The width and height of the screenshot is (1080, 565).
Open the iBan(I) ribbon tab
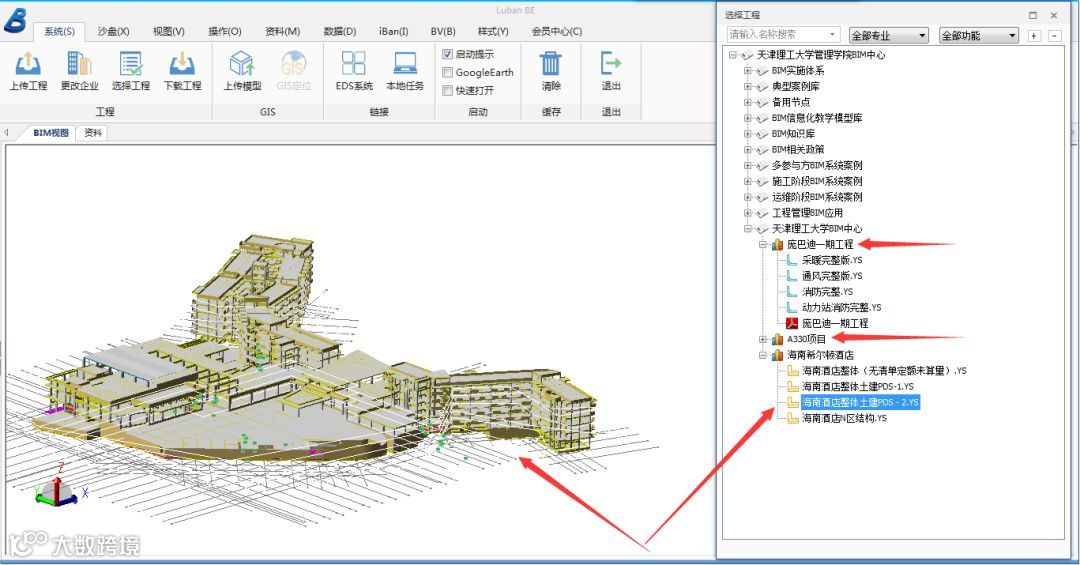coord(393,32)
